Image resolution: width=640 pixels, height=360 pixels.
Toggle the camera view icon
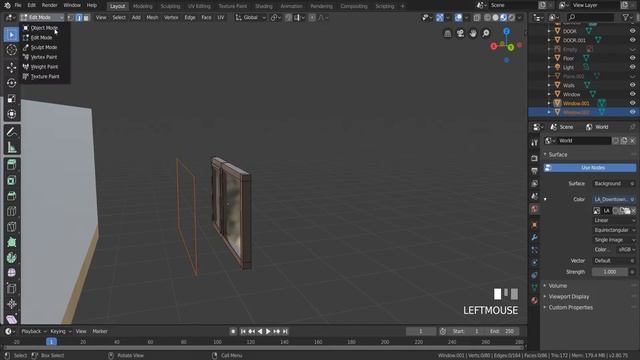[460, 33]
